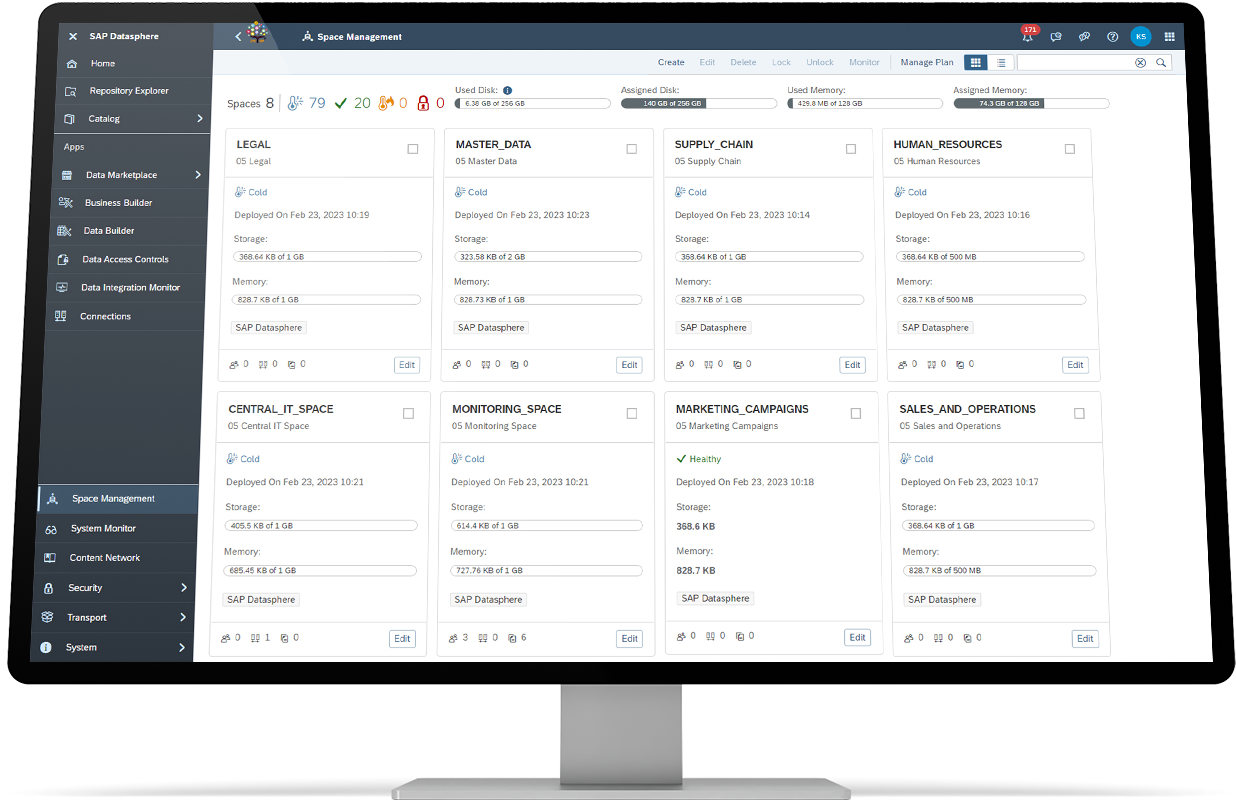Viewport: 1236px width, 800px height.
Task: Open the Data Builder icon
Action: pos(65,231)
